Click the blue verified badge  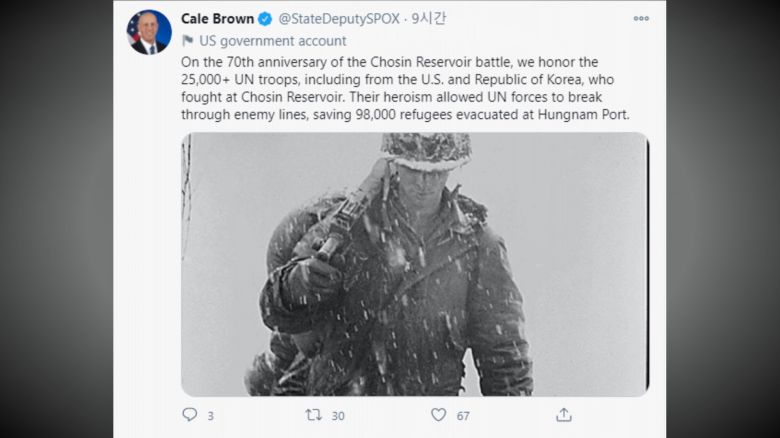[265, 19]
